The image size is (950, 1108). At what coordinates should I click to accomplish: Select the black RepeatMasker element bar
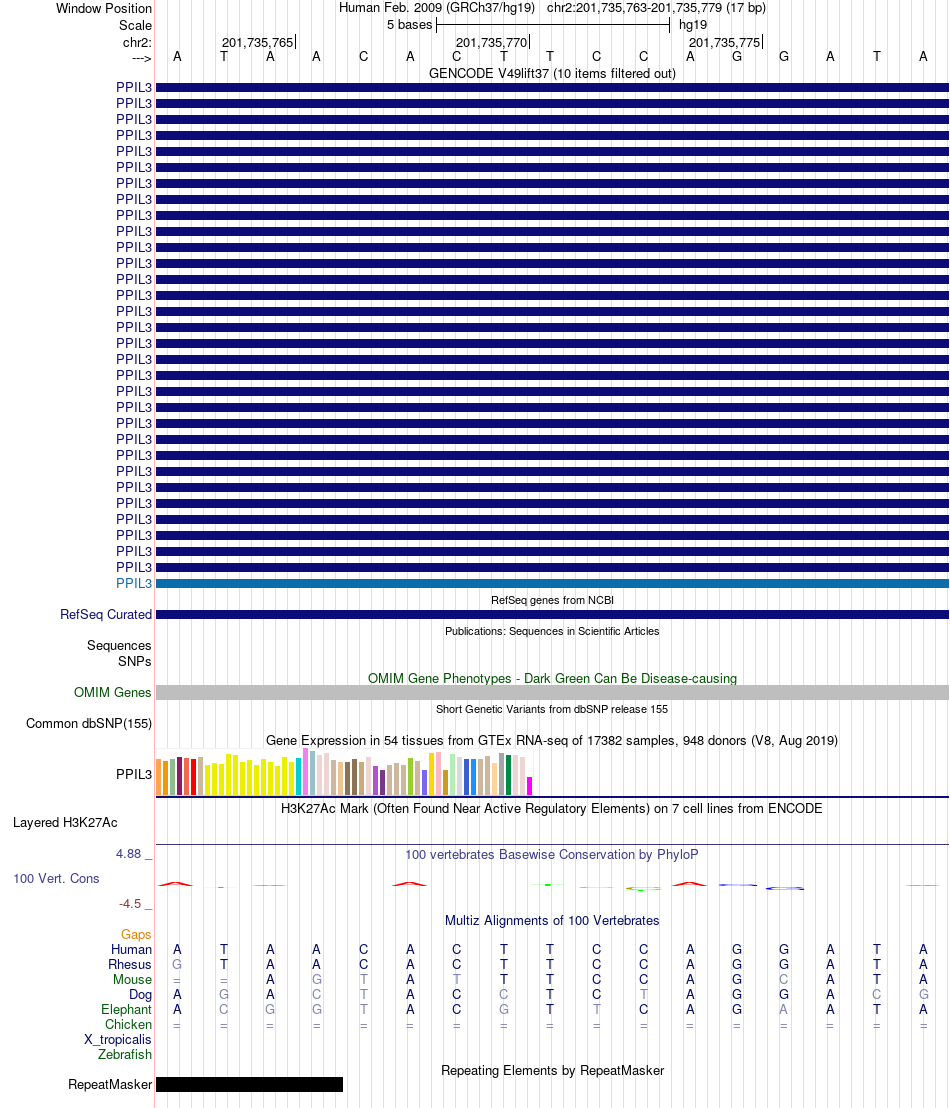[x=250, y=1085]
